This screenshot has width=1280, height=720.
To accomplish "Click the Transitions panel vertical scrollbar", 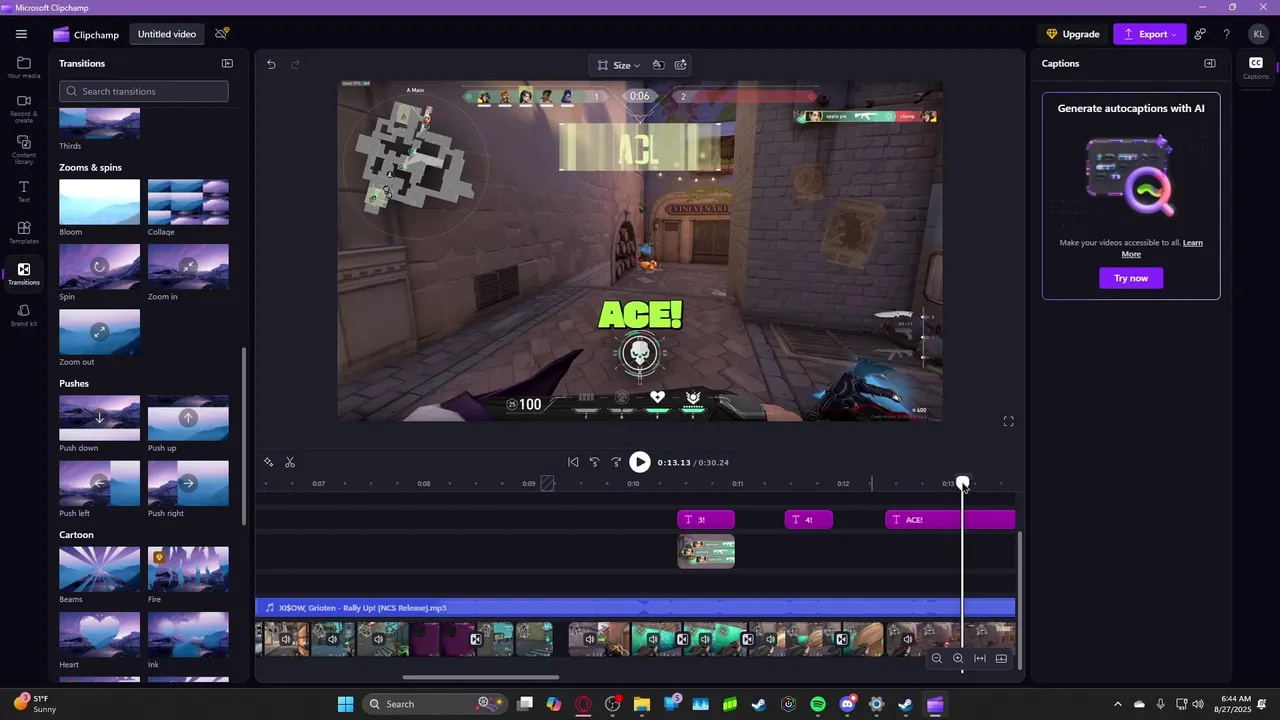I will [x=244, y=435].
